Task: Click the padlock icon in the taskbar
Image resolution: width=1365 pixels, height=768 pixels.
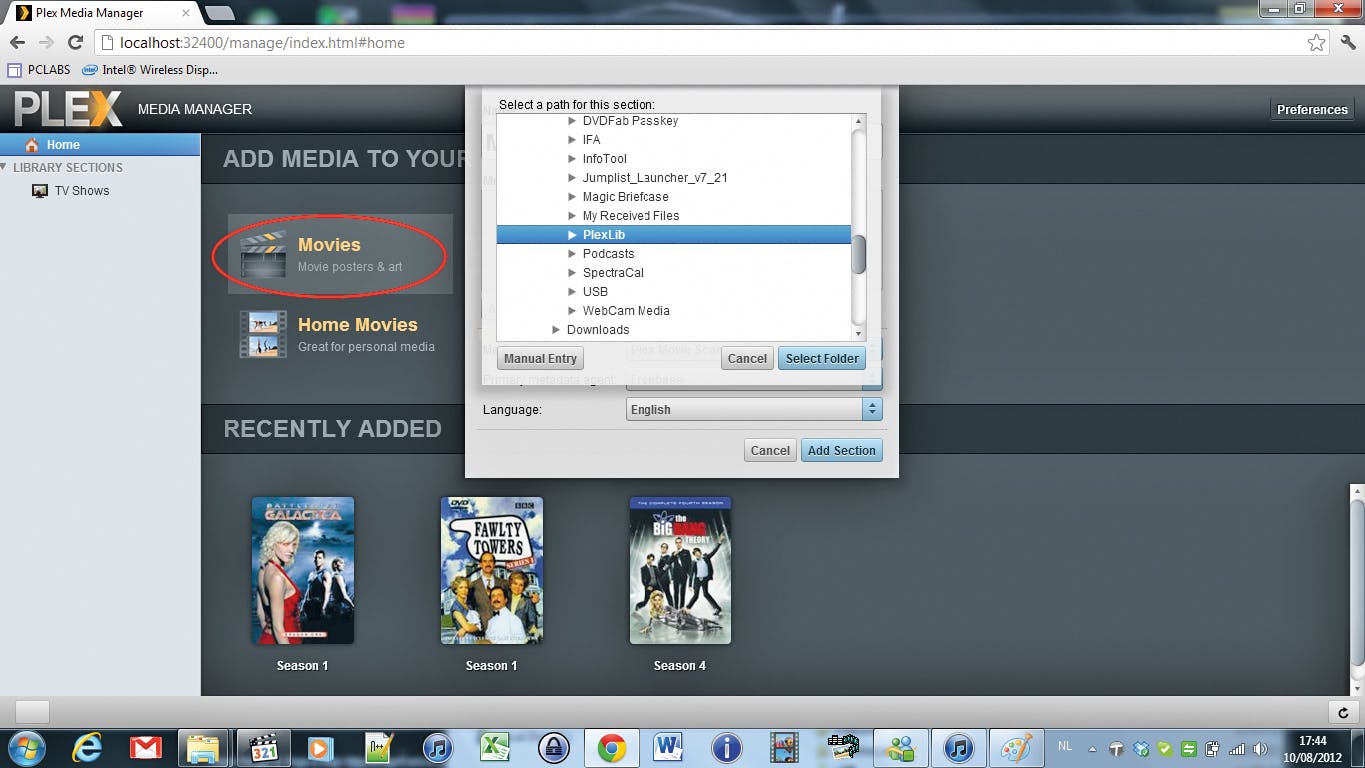Action: coord(553,748)
